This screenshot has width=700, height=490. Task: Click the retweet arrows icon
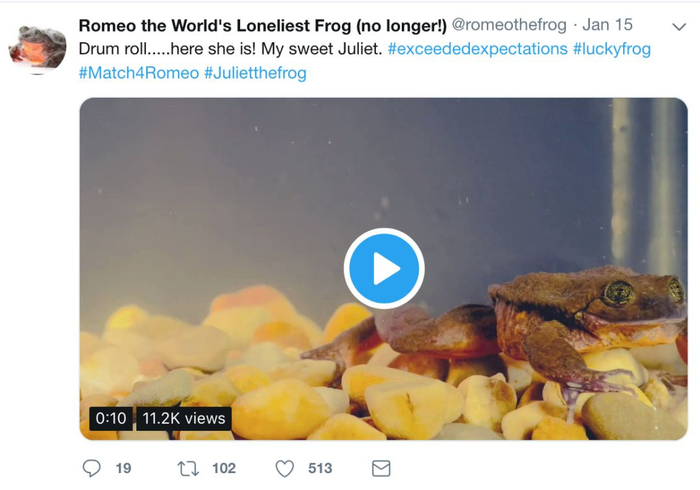187,468
